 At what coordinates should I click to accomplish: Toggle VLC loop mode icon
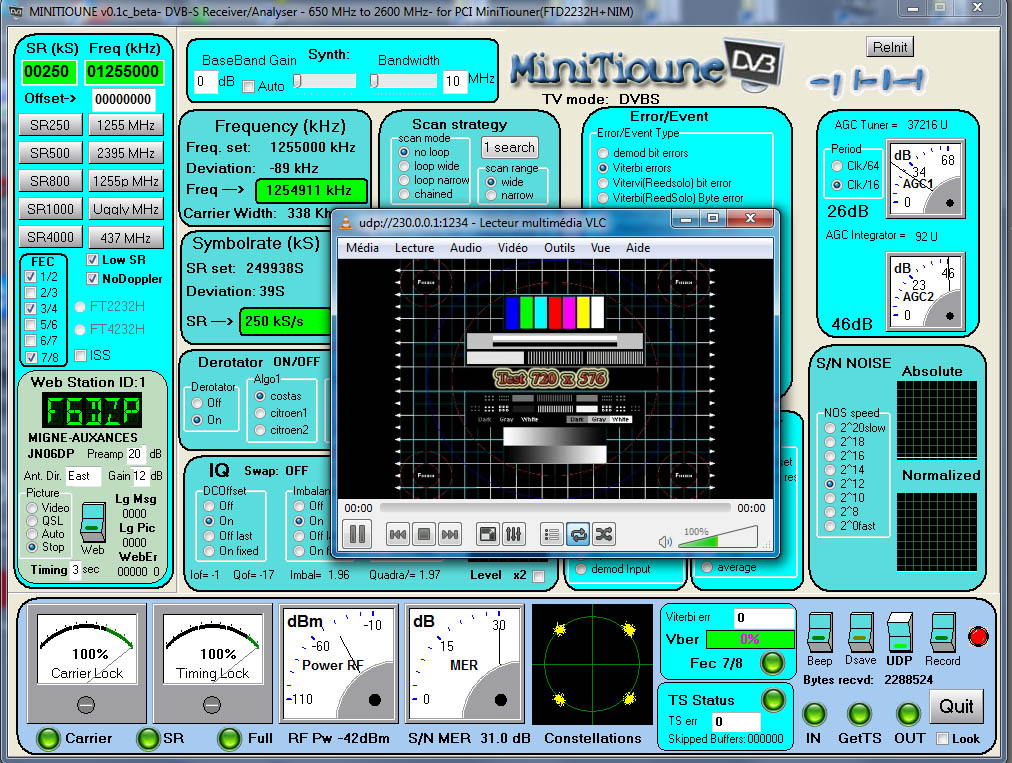tap(578, 534)
